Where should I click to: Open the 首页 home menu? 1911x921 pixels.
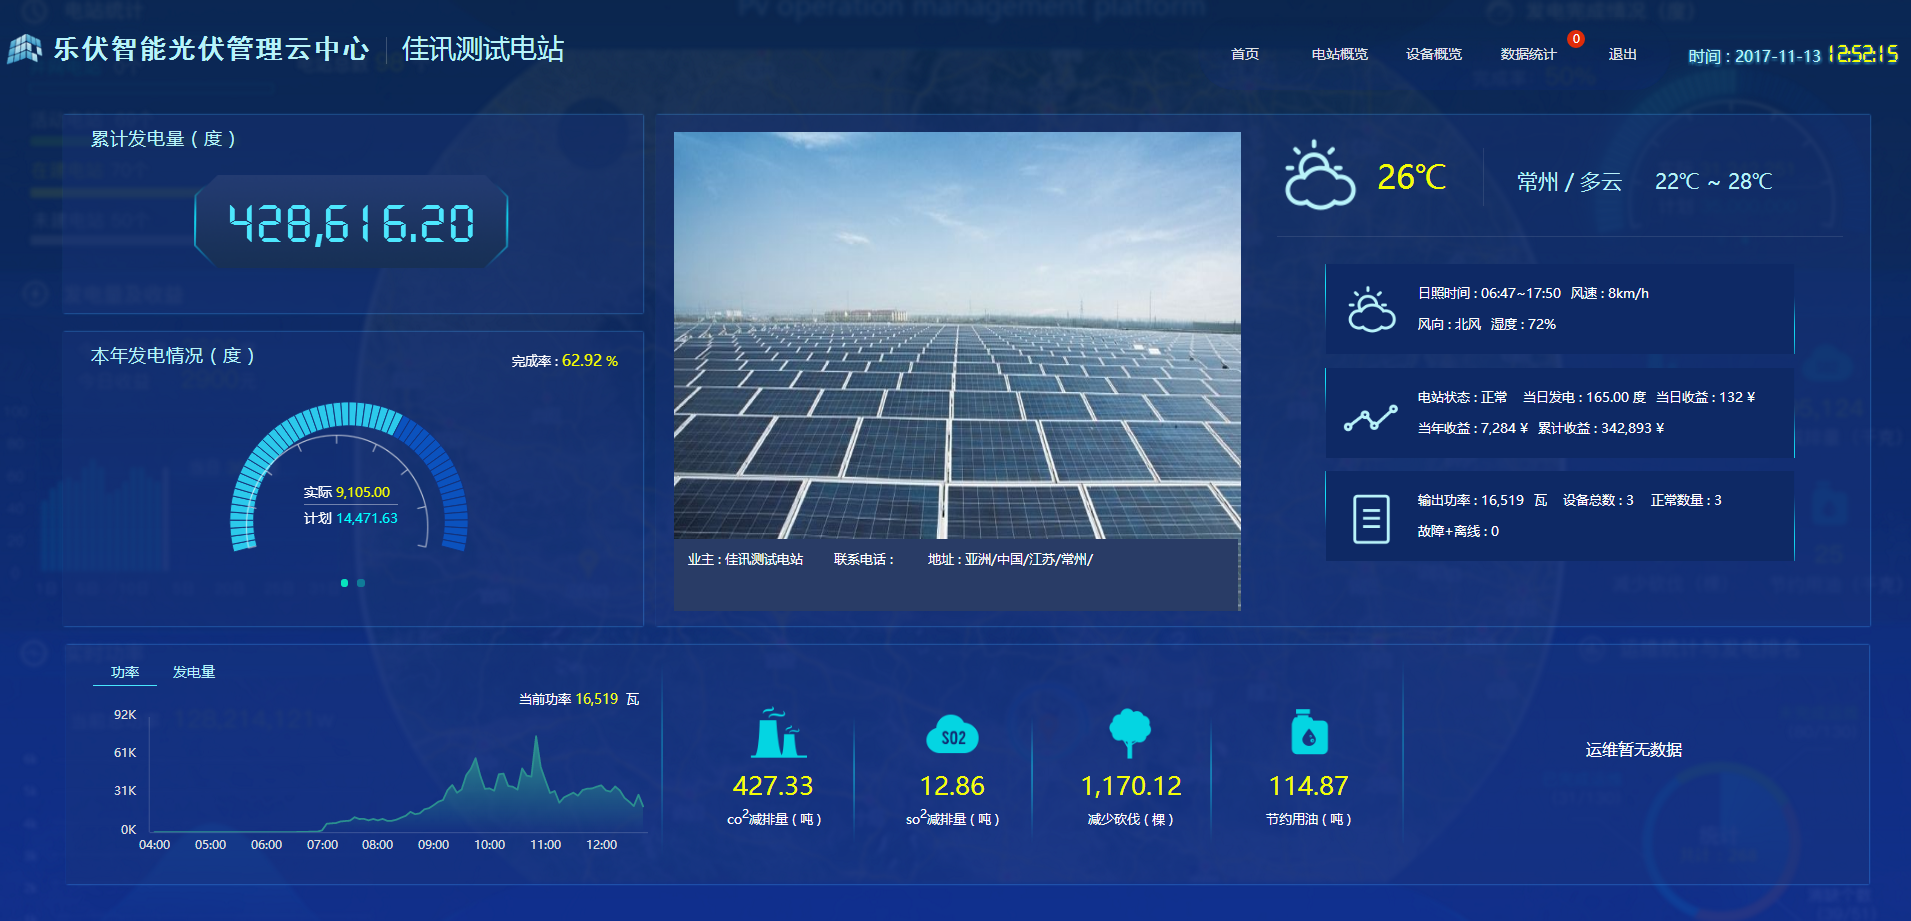1244,54
